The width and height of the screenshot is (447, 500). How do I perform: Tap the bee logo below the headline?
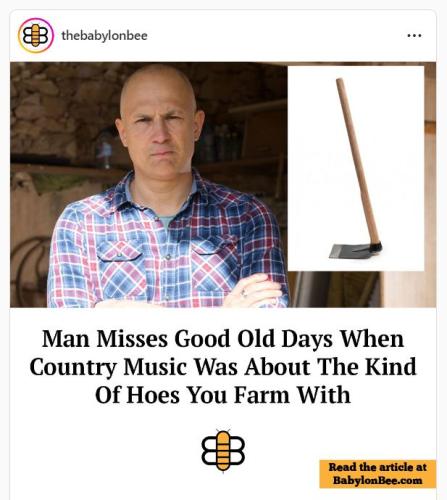click(x=223, y=451)
